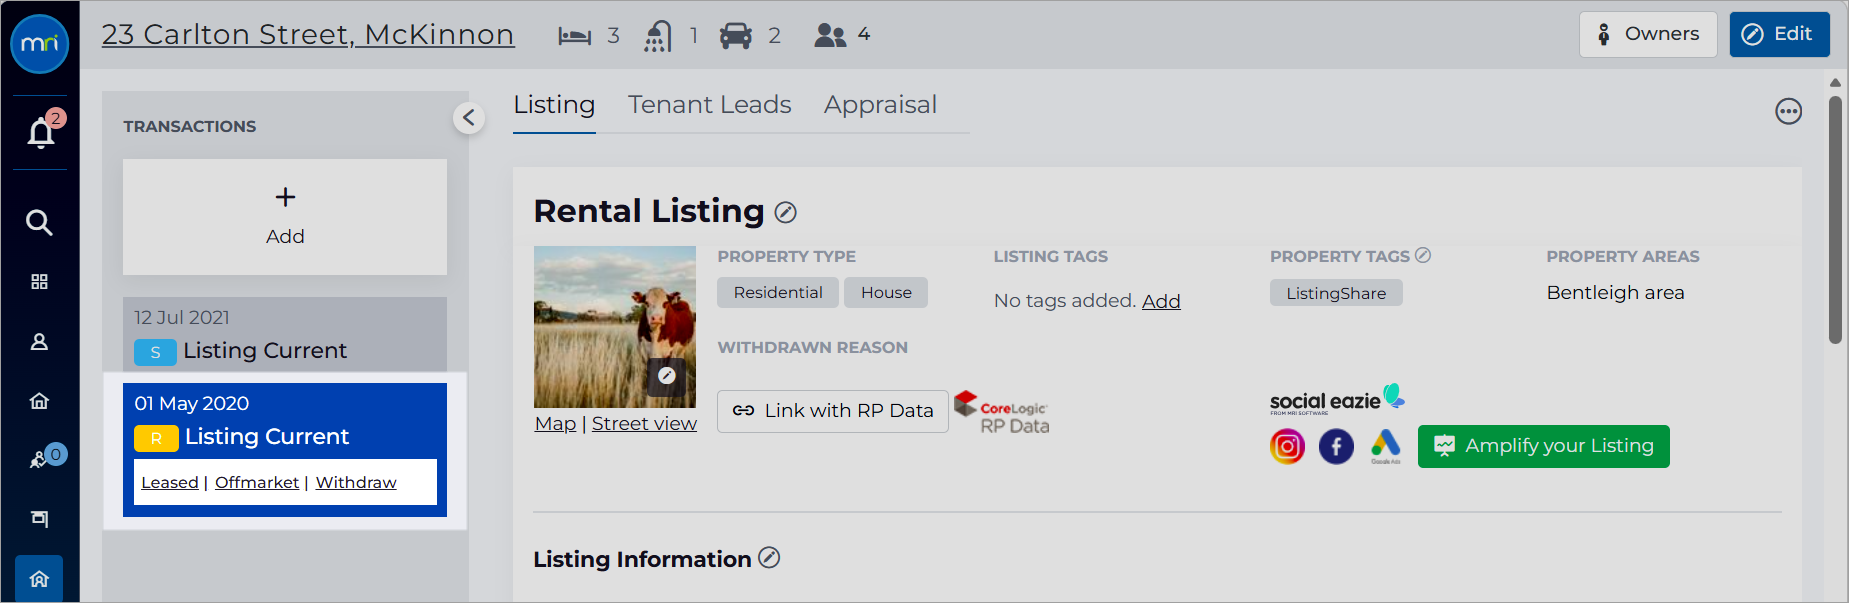Collapse the Transactions panel chevron
This screenshot has width=1849, height=603.
[469, 118]
